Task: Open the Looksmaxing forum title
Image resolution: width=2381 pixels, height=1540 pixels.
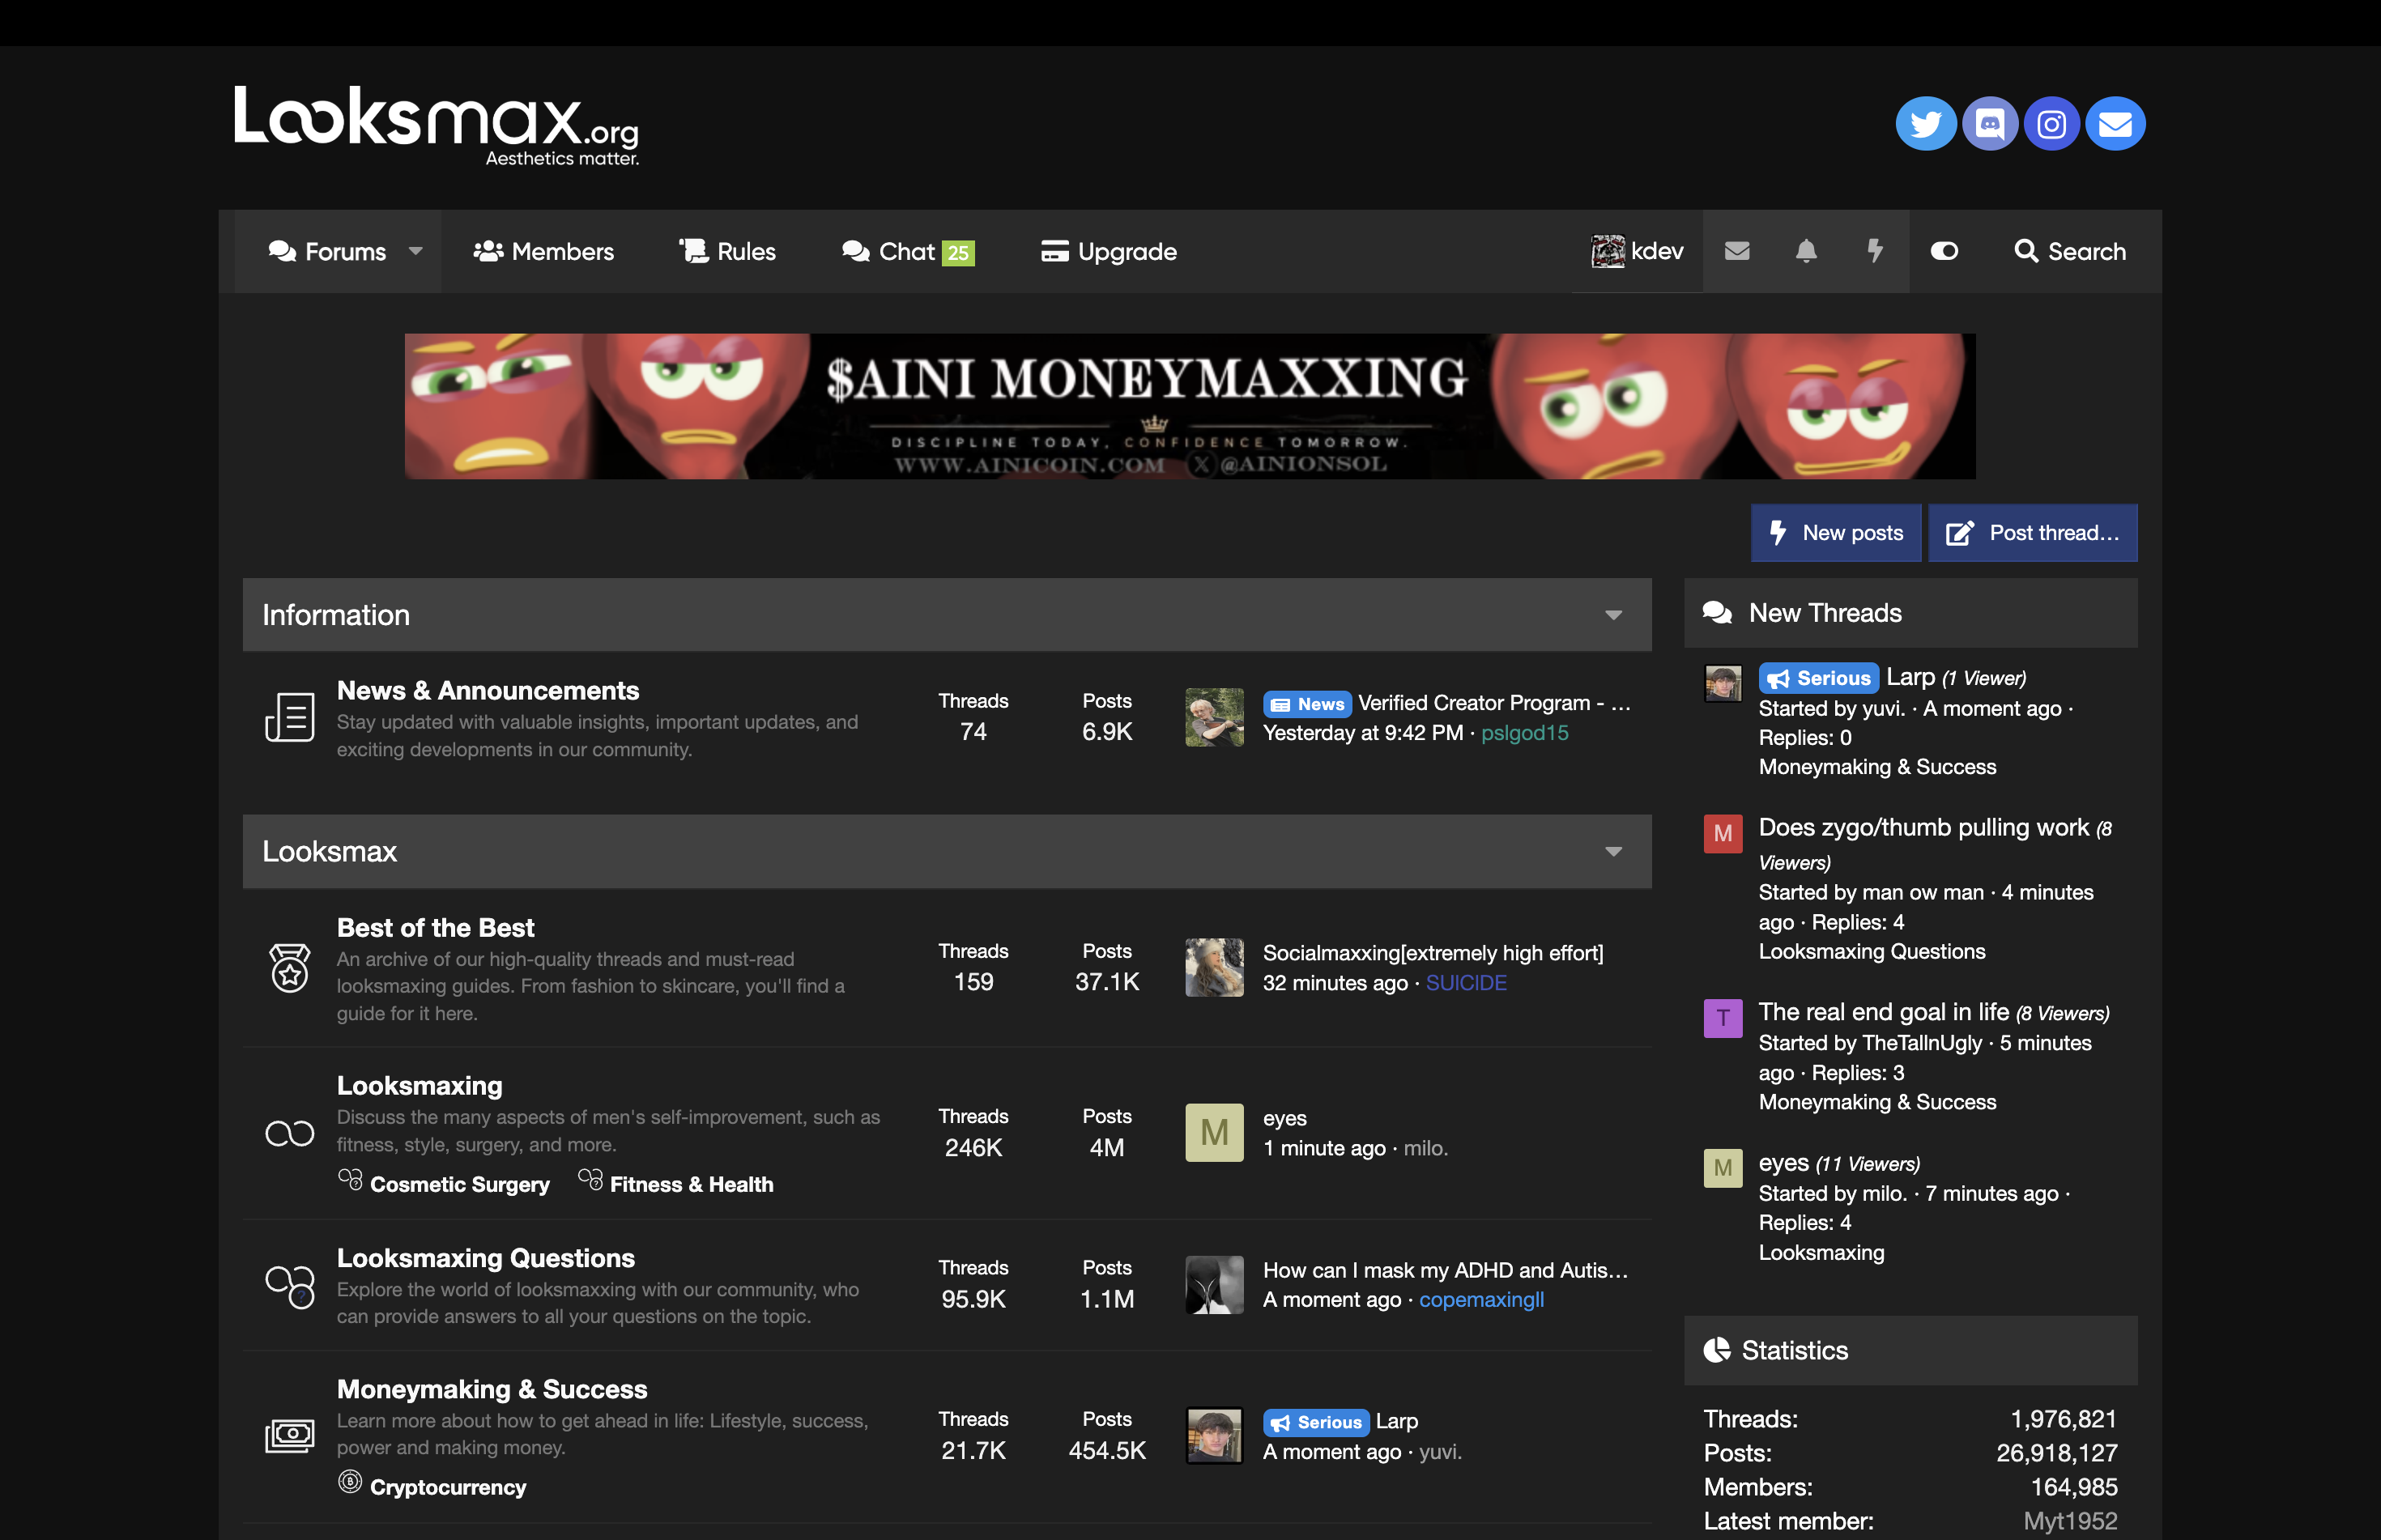Action: pos(420,1086)
